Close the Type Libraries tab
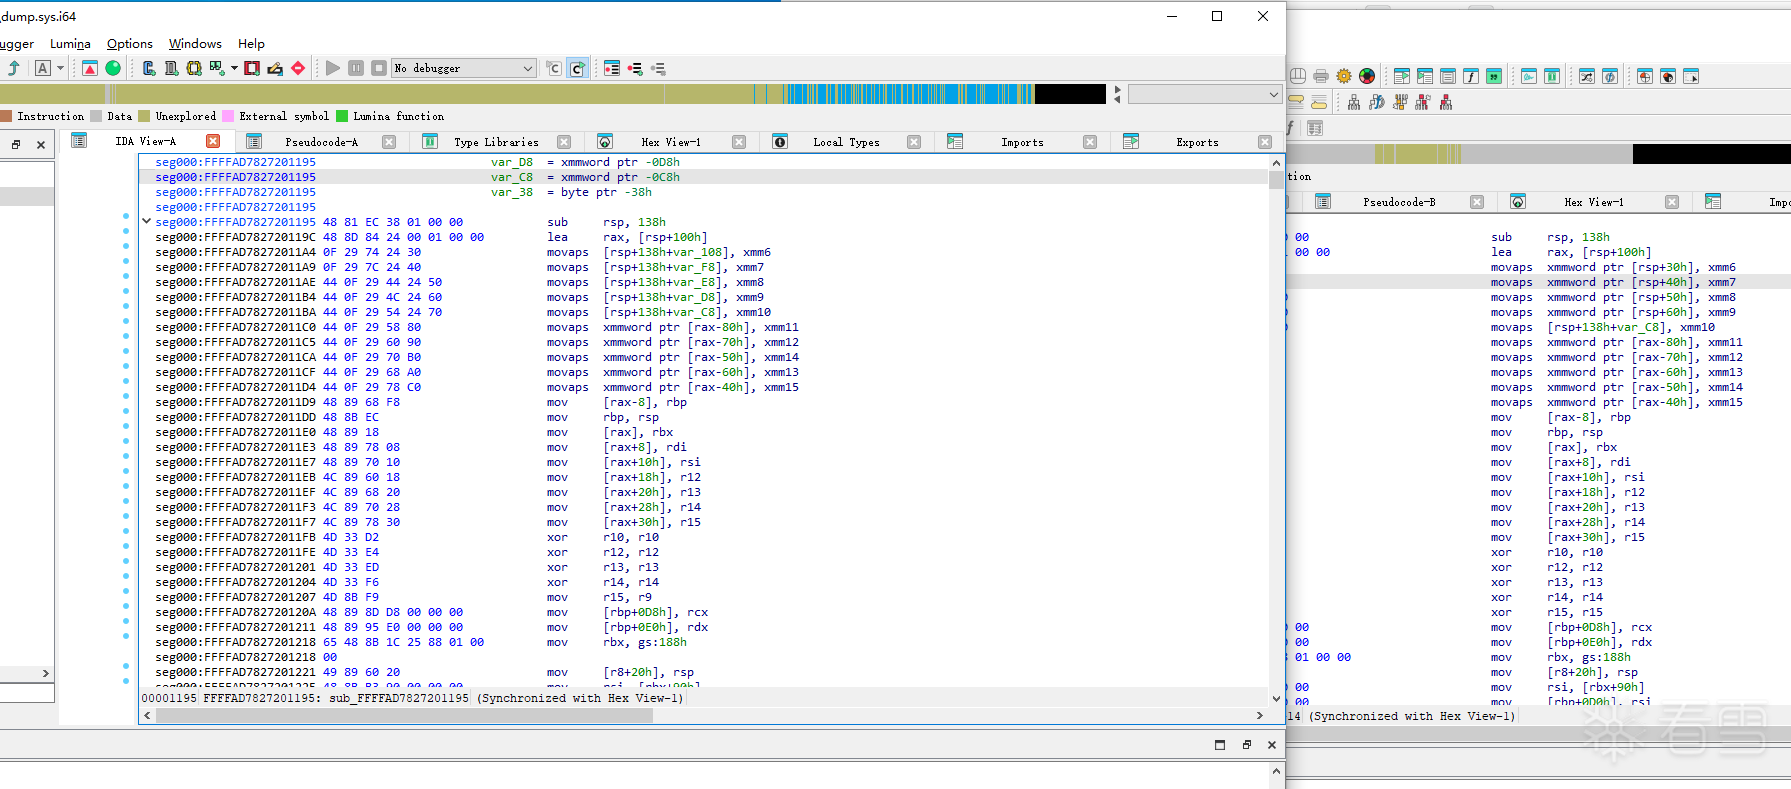Viewport: 1791px width, 789px height. [x=564, y=142]
